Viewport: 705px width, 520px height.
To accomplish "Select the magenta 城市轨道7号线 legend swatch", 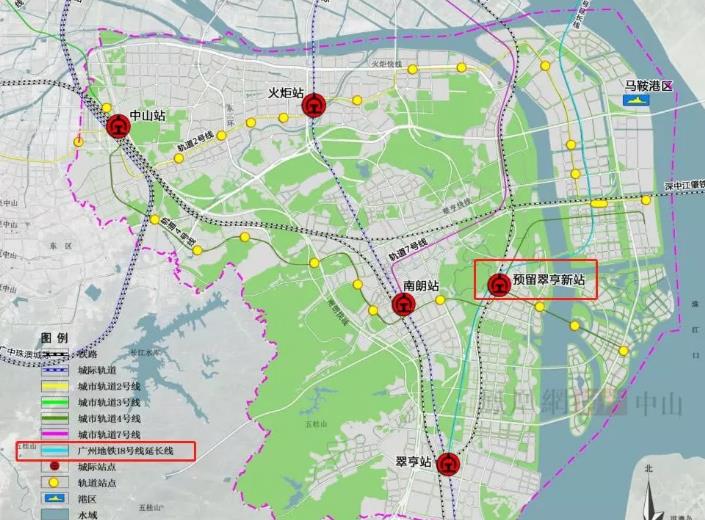I will coord(57,433).
